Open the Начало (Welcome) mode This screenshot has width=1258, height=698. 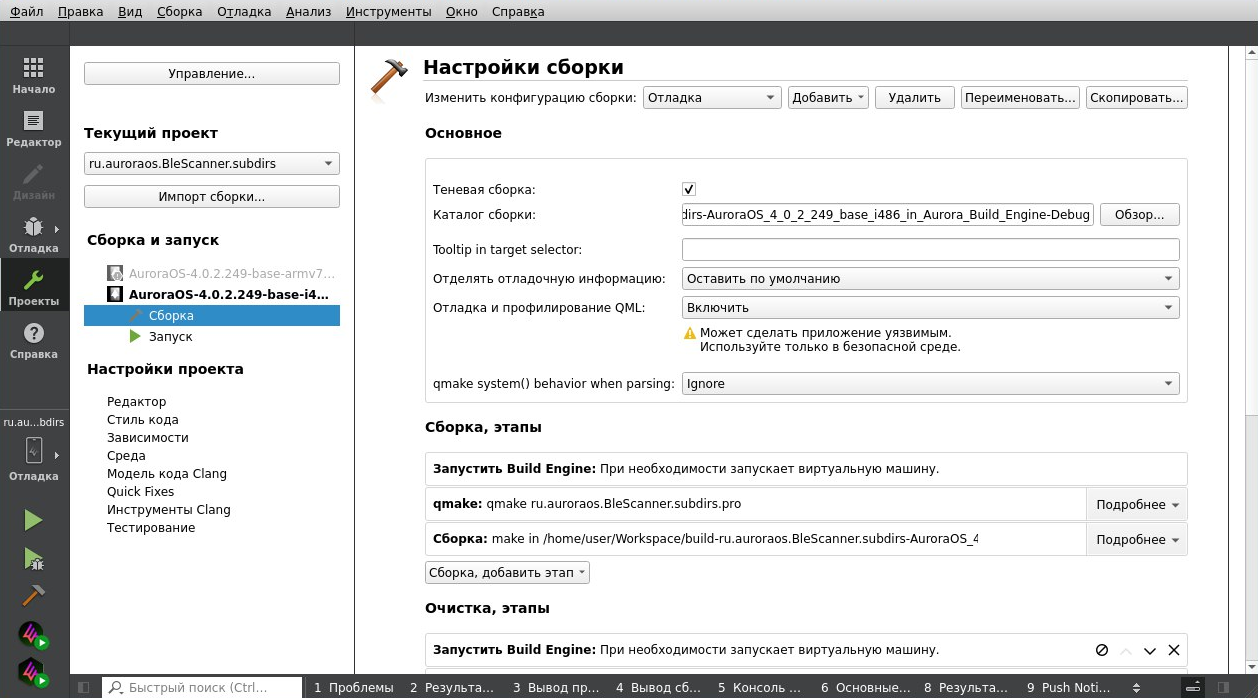[x=34, y=75]
